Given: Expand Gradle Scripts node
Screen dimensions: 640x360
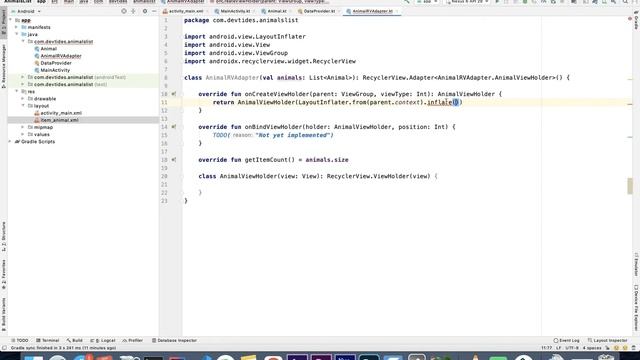Looking at the screenshot, I should (11, 142).
